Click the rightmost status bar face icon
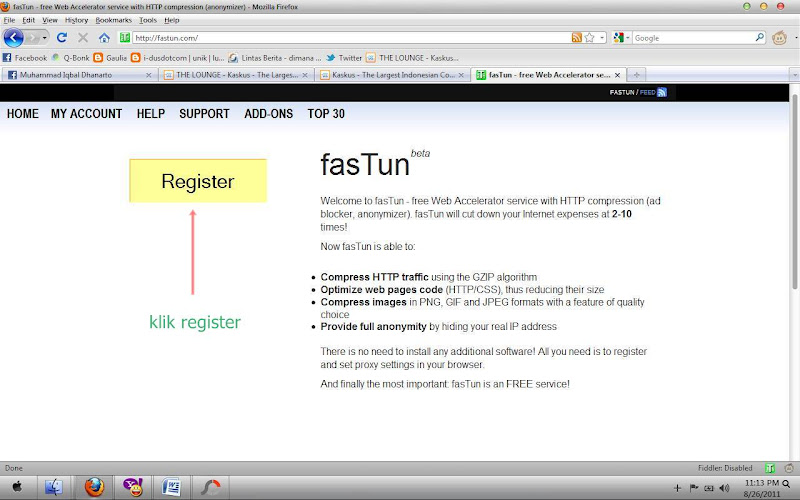 (x=789, y=468)
